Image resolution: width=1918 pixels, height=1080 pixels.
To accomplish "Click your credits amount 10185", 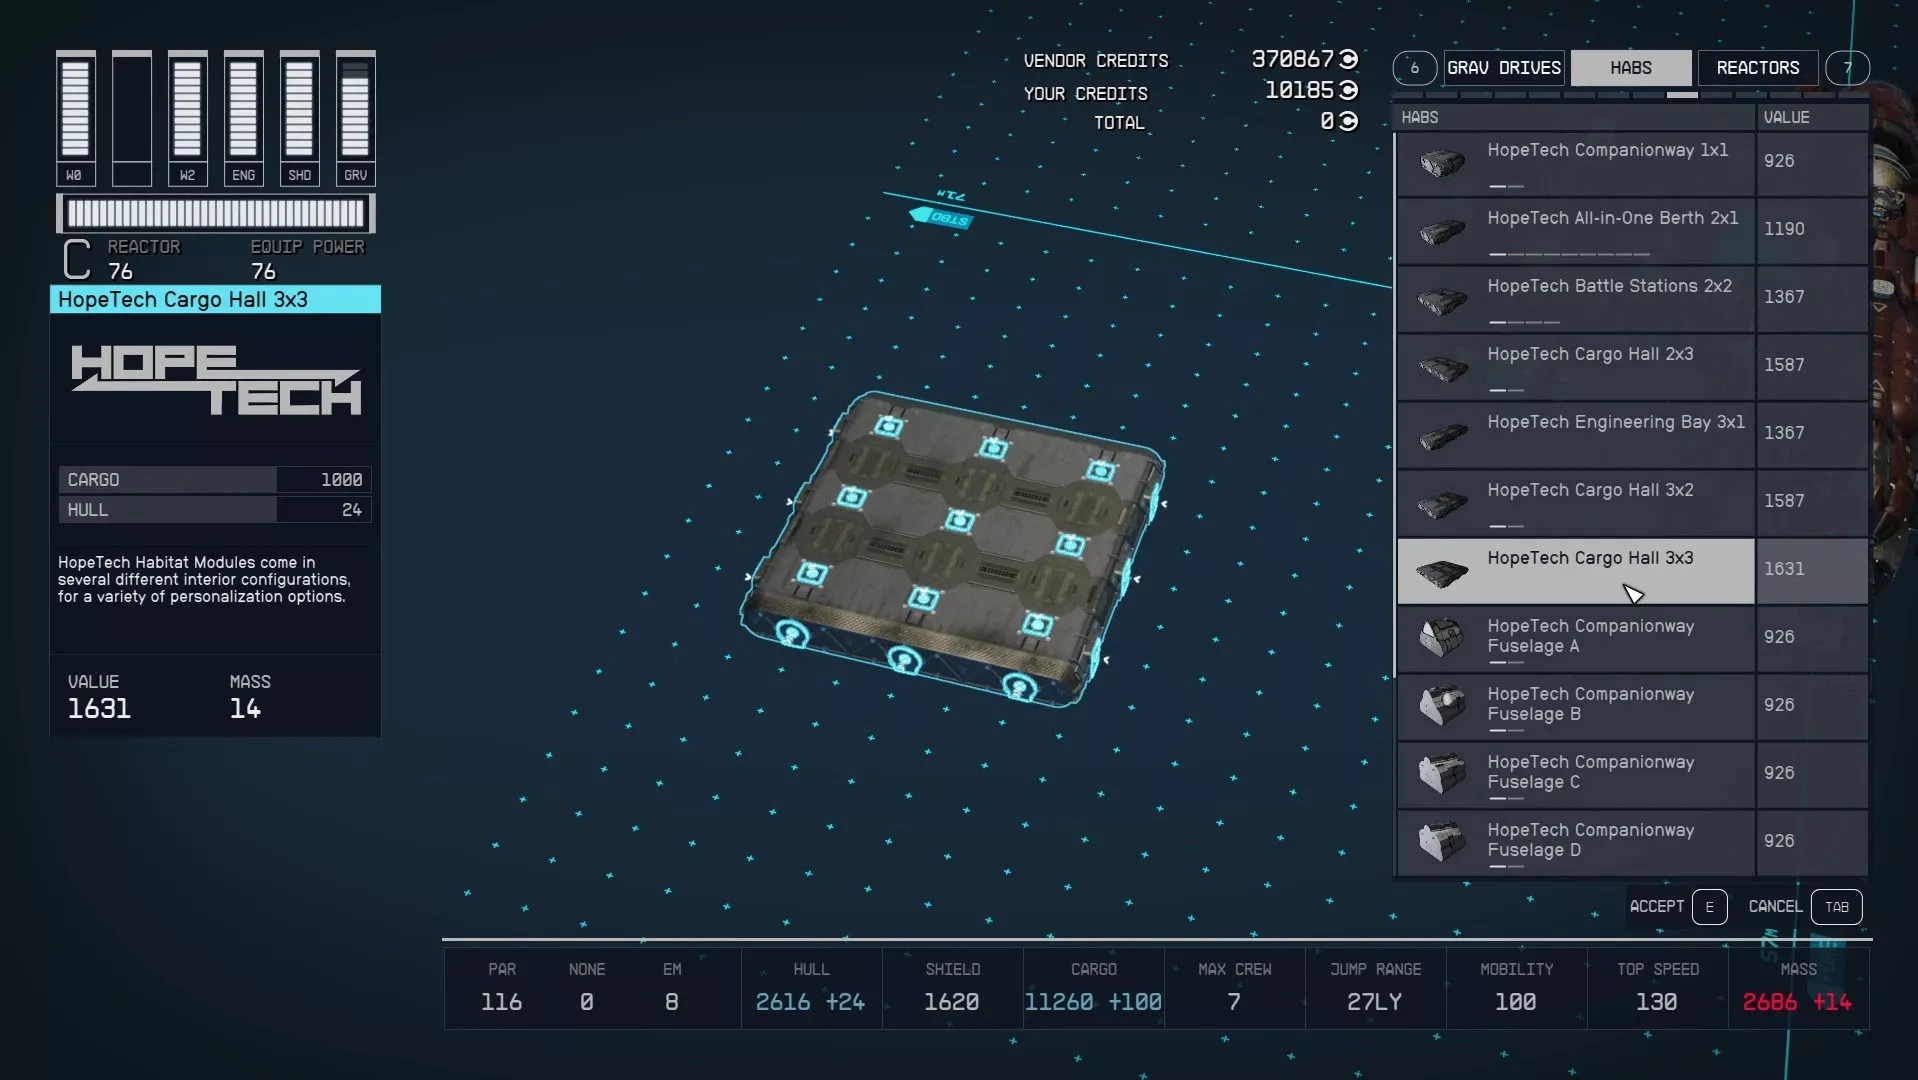I will point(1300,90).
